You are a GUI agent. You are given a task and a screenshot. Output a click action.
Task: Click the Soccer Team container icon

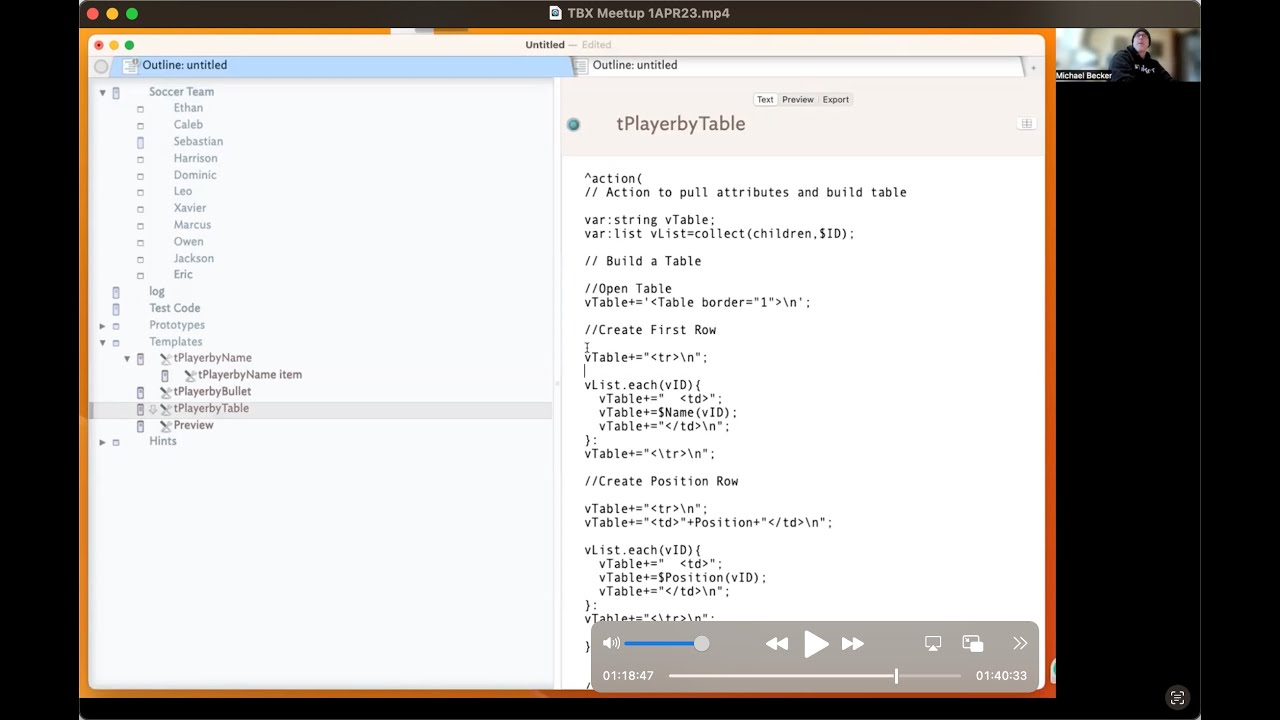coord(116,92)
